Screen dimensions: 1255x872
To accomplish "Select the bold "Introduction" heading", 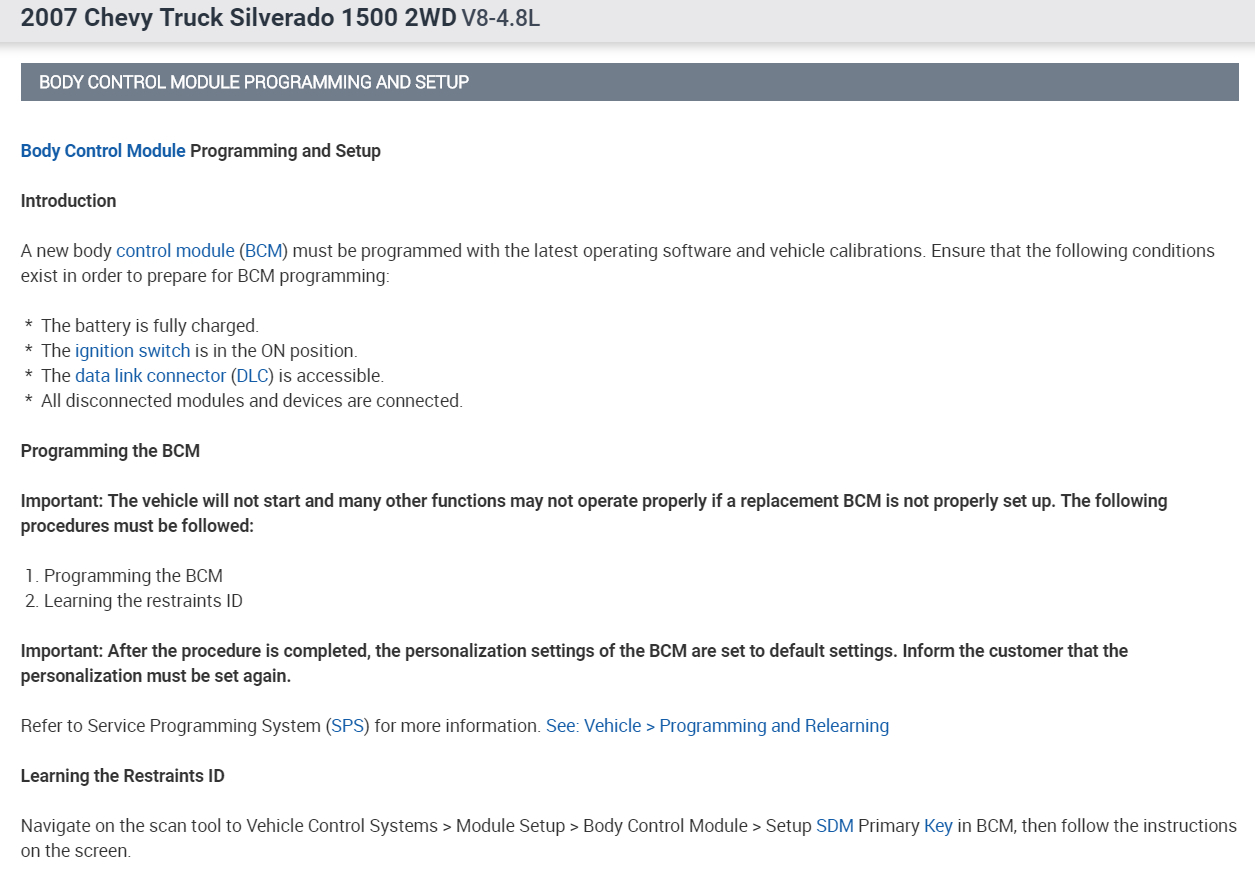I will tap(68, 201).
